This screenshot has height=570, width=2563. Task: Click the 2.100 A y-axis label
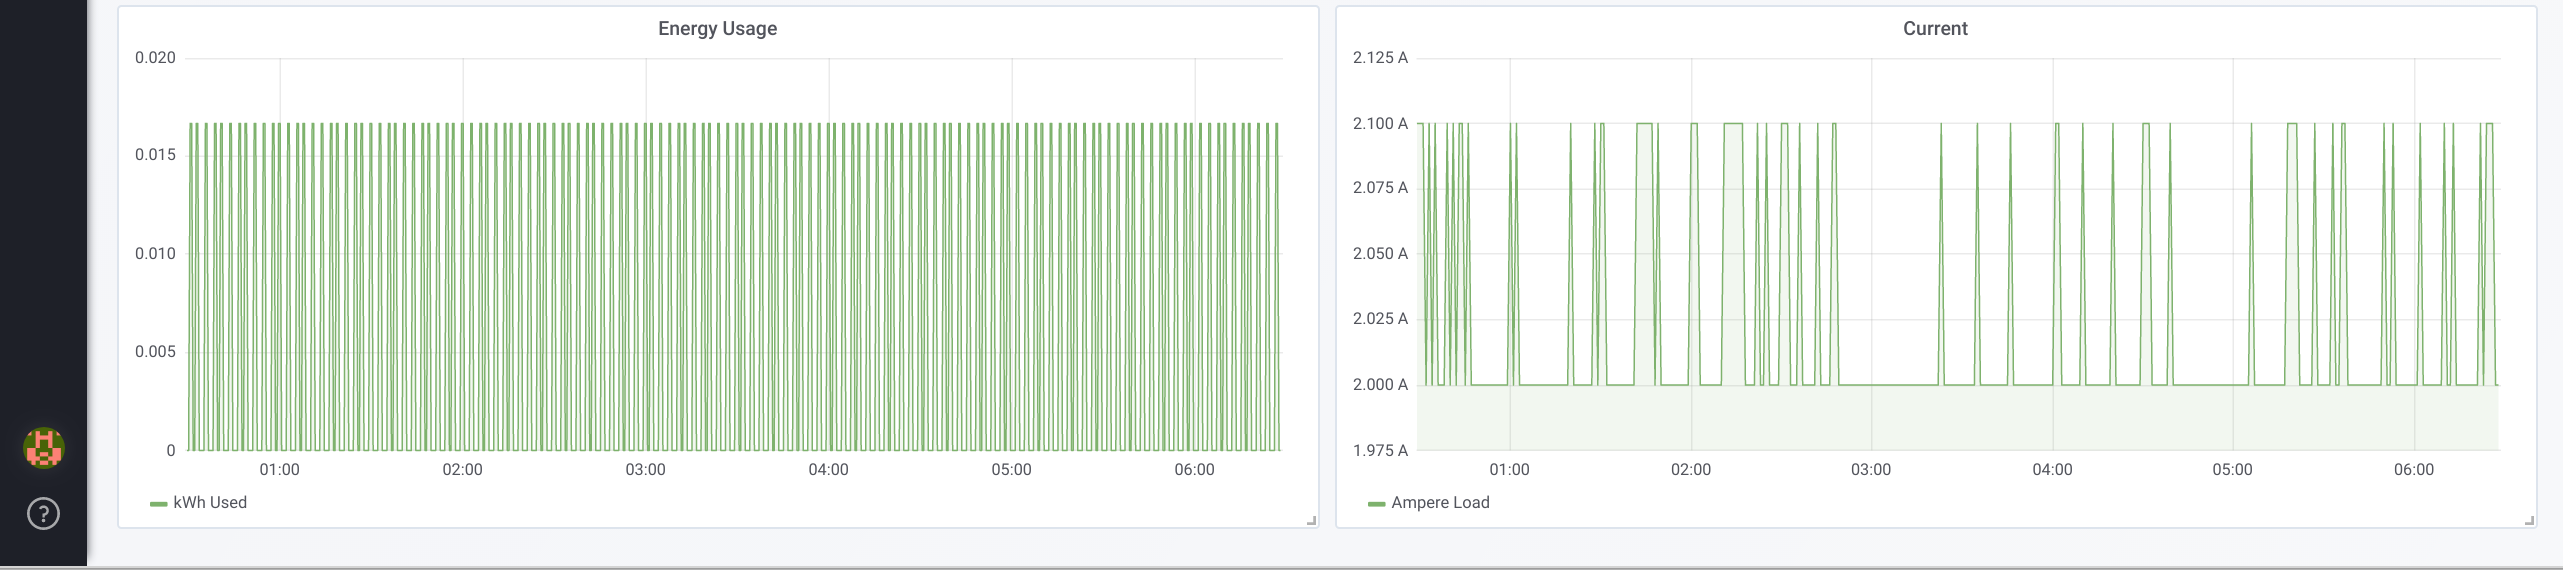1380,123
